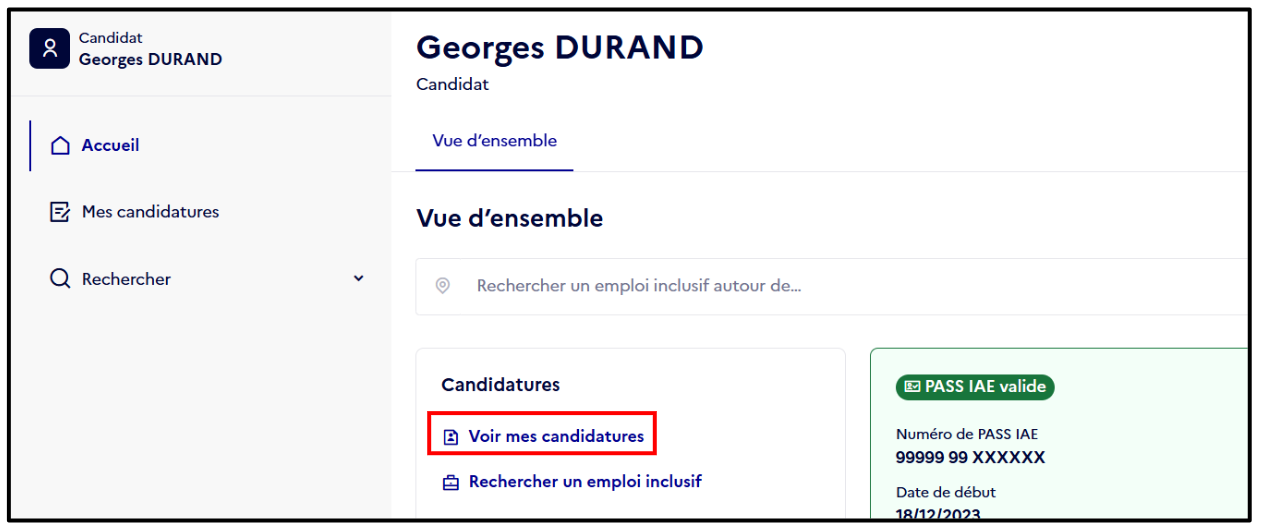Click the Accueil house icon
The height and width of the screenshot is (530, 1262).
(x=60, y=146)
